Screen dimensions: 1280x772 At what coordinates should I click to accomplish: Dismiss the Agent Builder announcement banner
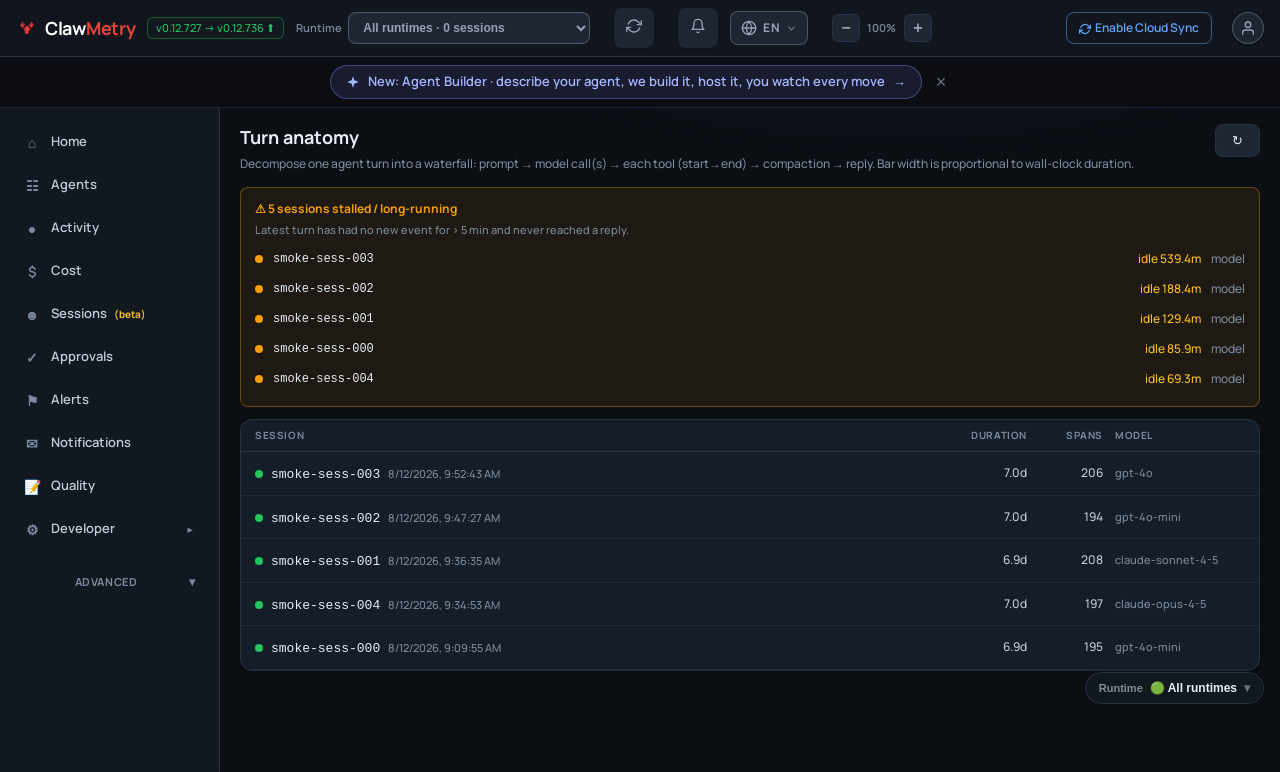(x=941, y=82)
